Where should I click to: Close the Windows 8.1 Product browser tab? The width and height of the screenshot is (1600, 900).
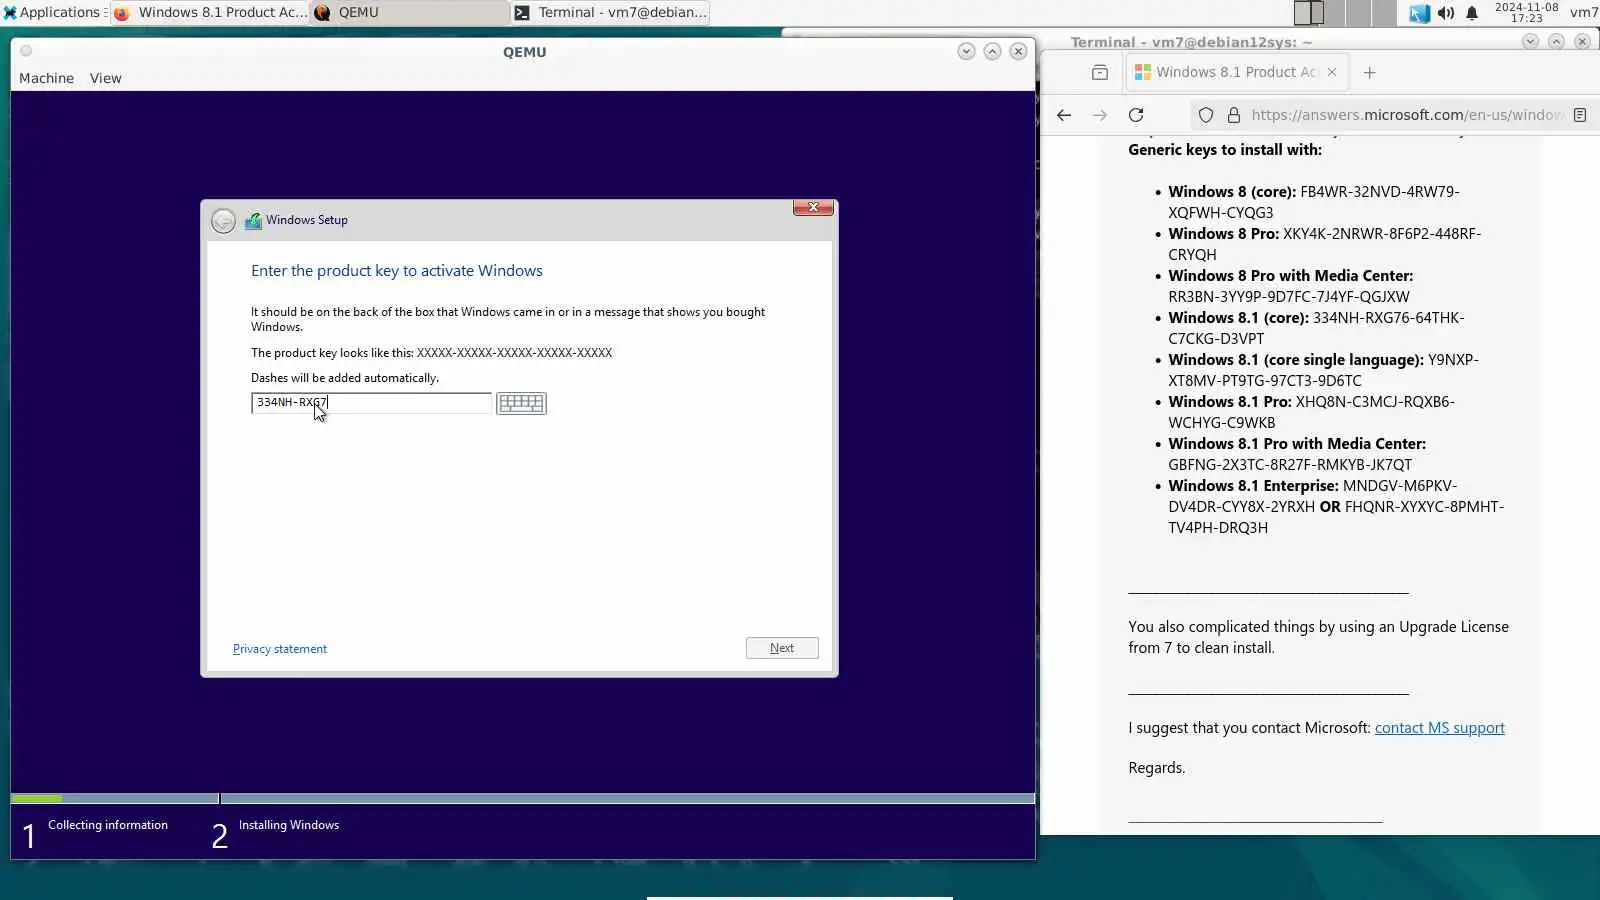[1332, 72]
